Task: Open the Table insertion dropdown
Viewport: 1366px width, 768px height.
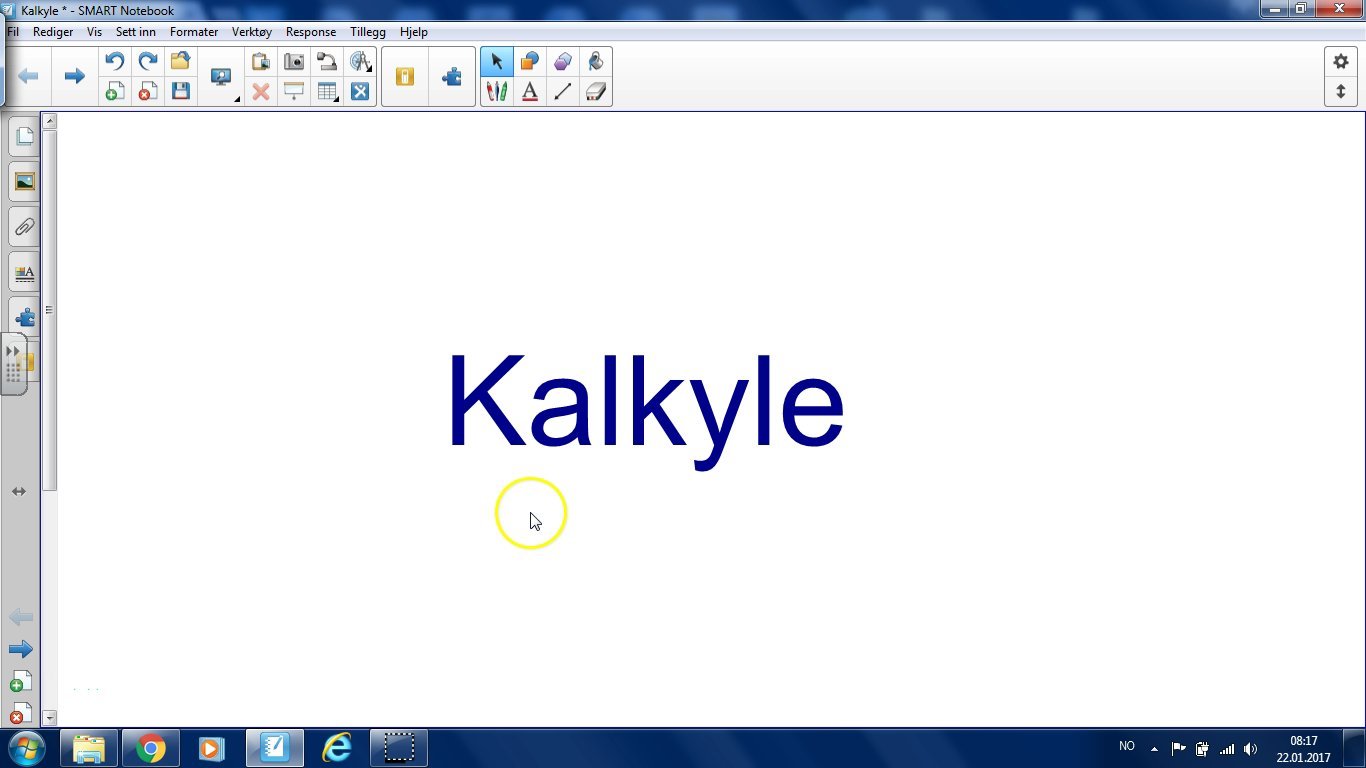Action: [336, 98]
